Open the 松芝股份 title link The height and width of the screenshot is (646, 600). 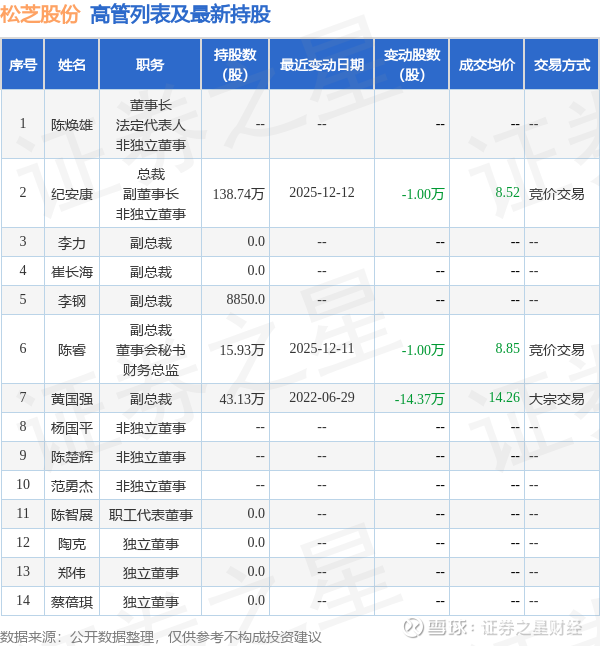pyautogui.click(x=40, y=14)
